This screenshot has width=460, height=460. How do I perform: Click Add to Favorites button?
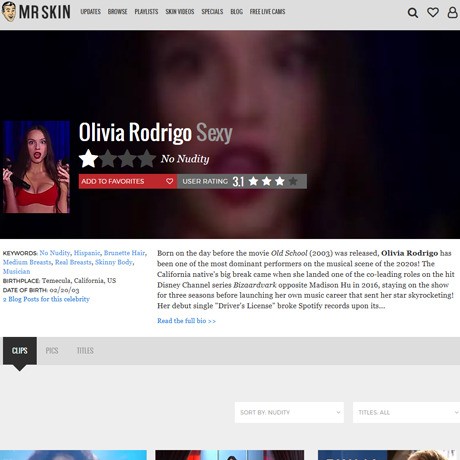tap(128, 181)
